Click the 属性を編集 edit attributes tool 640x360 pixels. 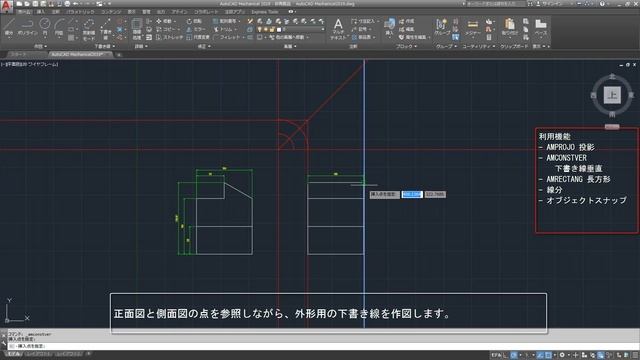coord(413,37)
